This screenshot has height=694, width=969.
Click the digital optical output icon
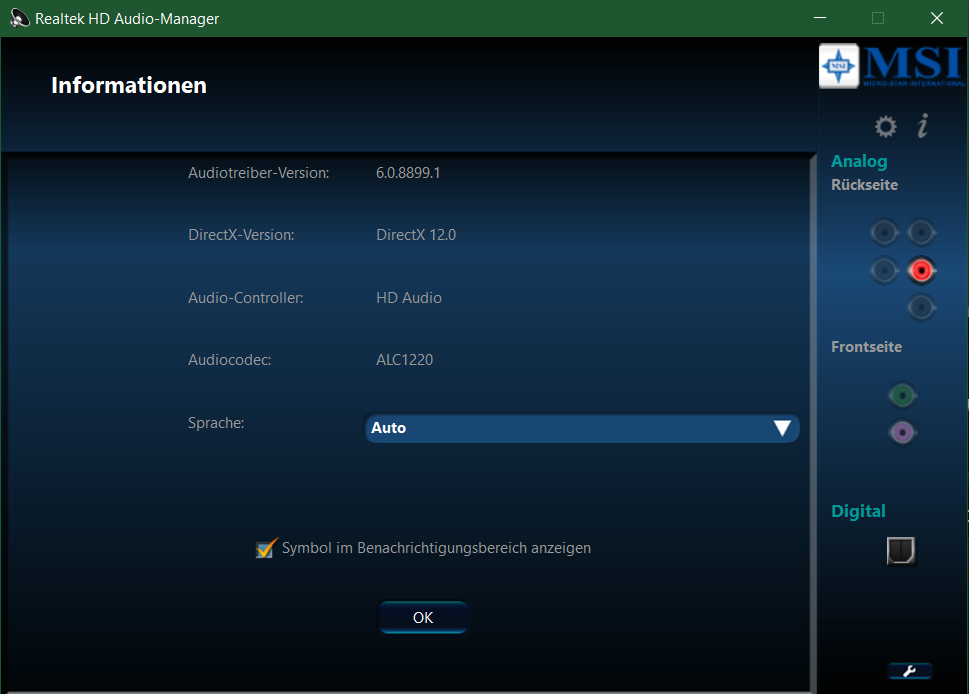click(x=901, y=550)
